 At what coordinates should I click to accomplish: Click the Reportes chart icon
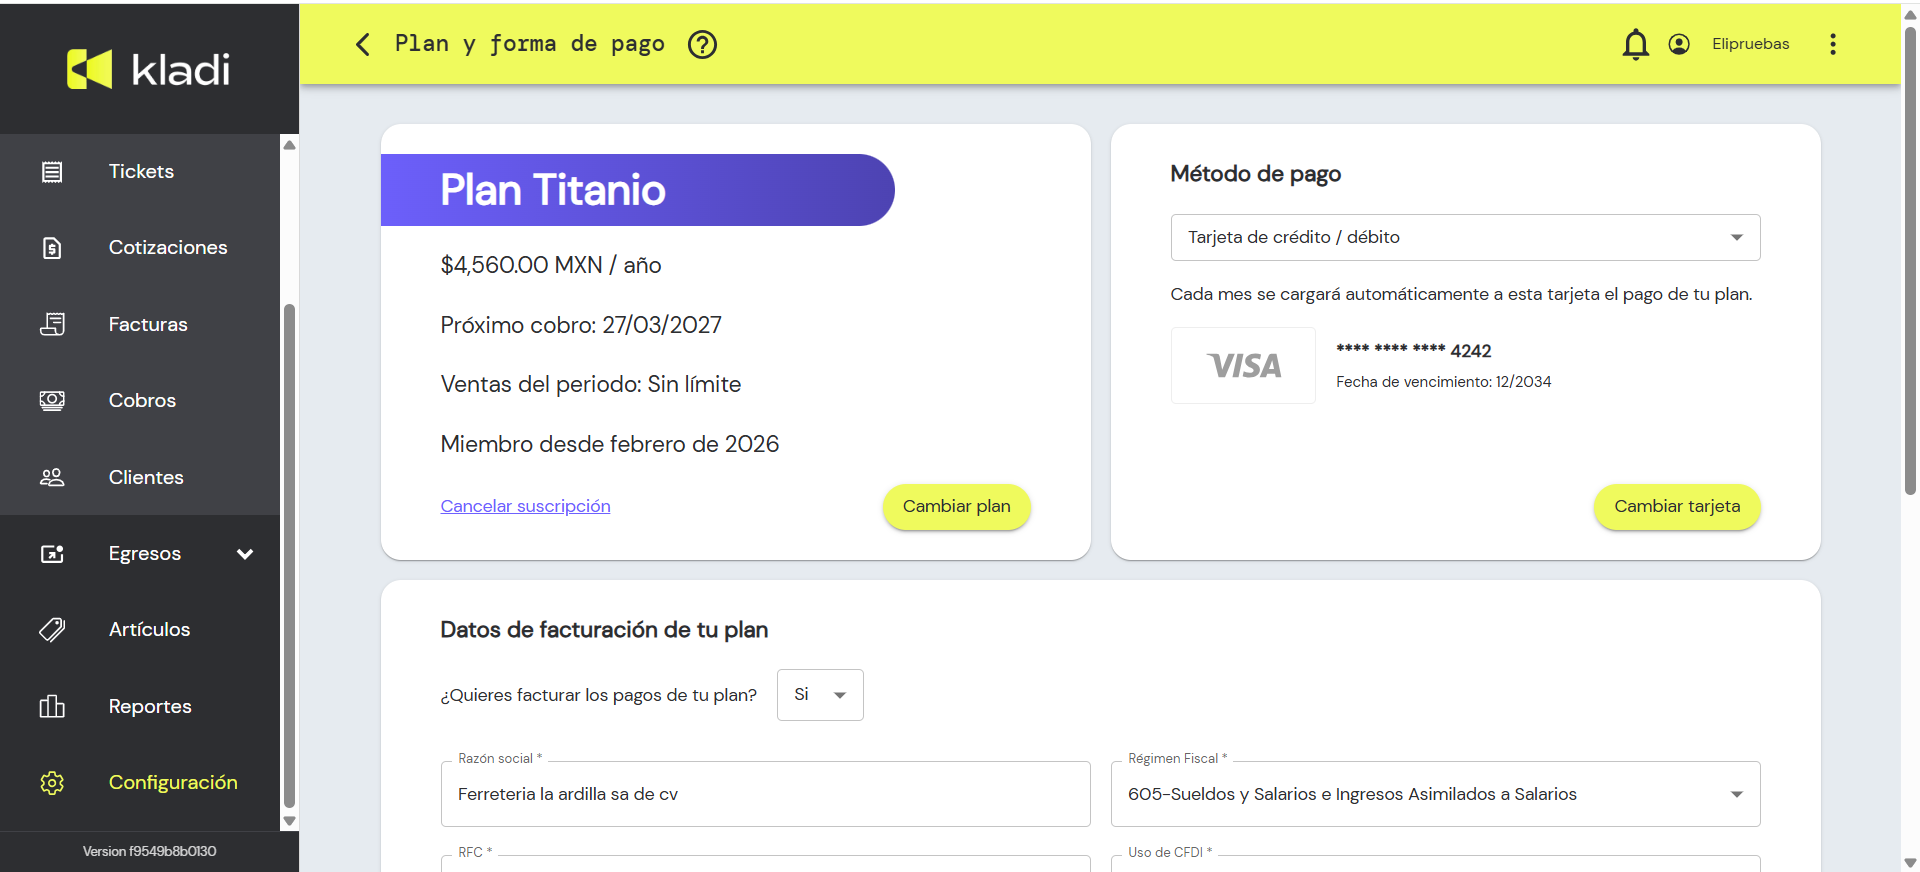(52, 706)
